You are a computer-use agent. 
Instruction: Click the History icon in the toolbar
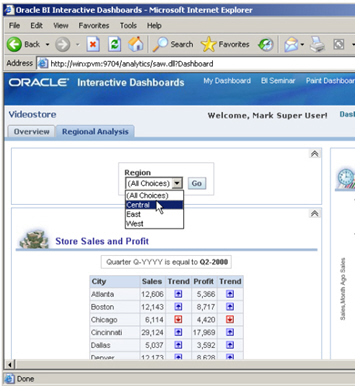pos(266,45)
